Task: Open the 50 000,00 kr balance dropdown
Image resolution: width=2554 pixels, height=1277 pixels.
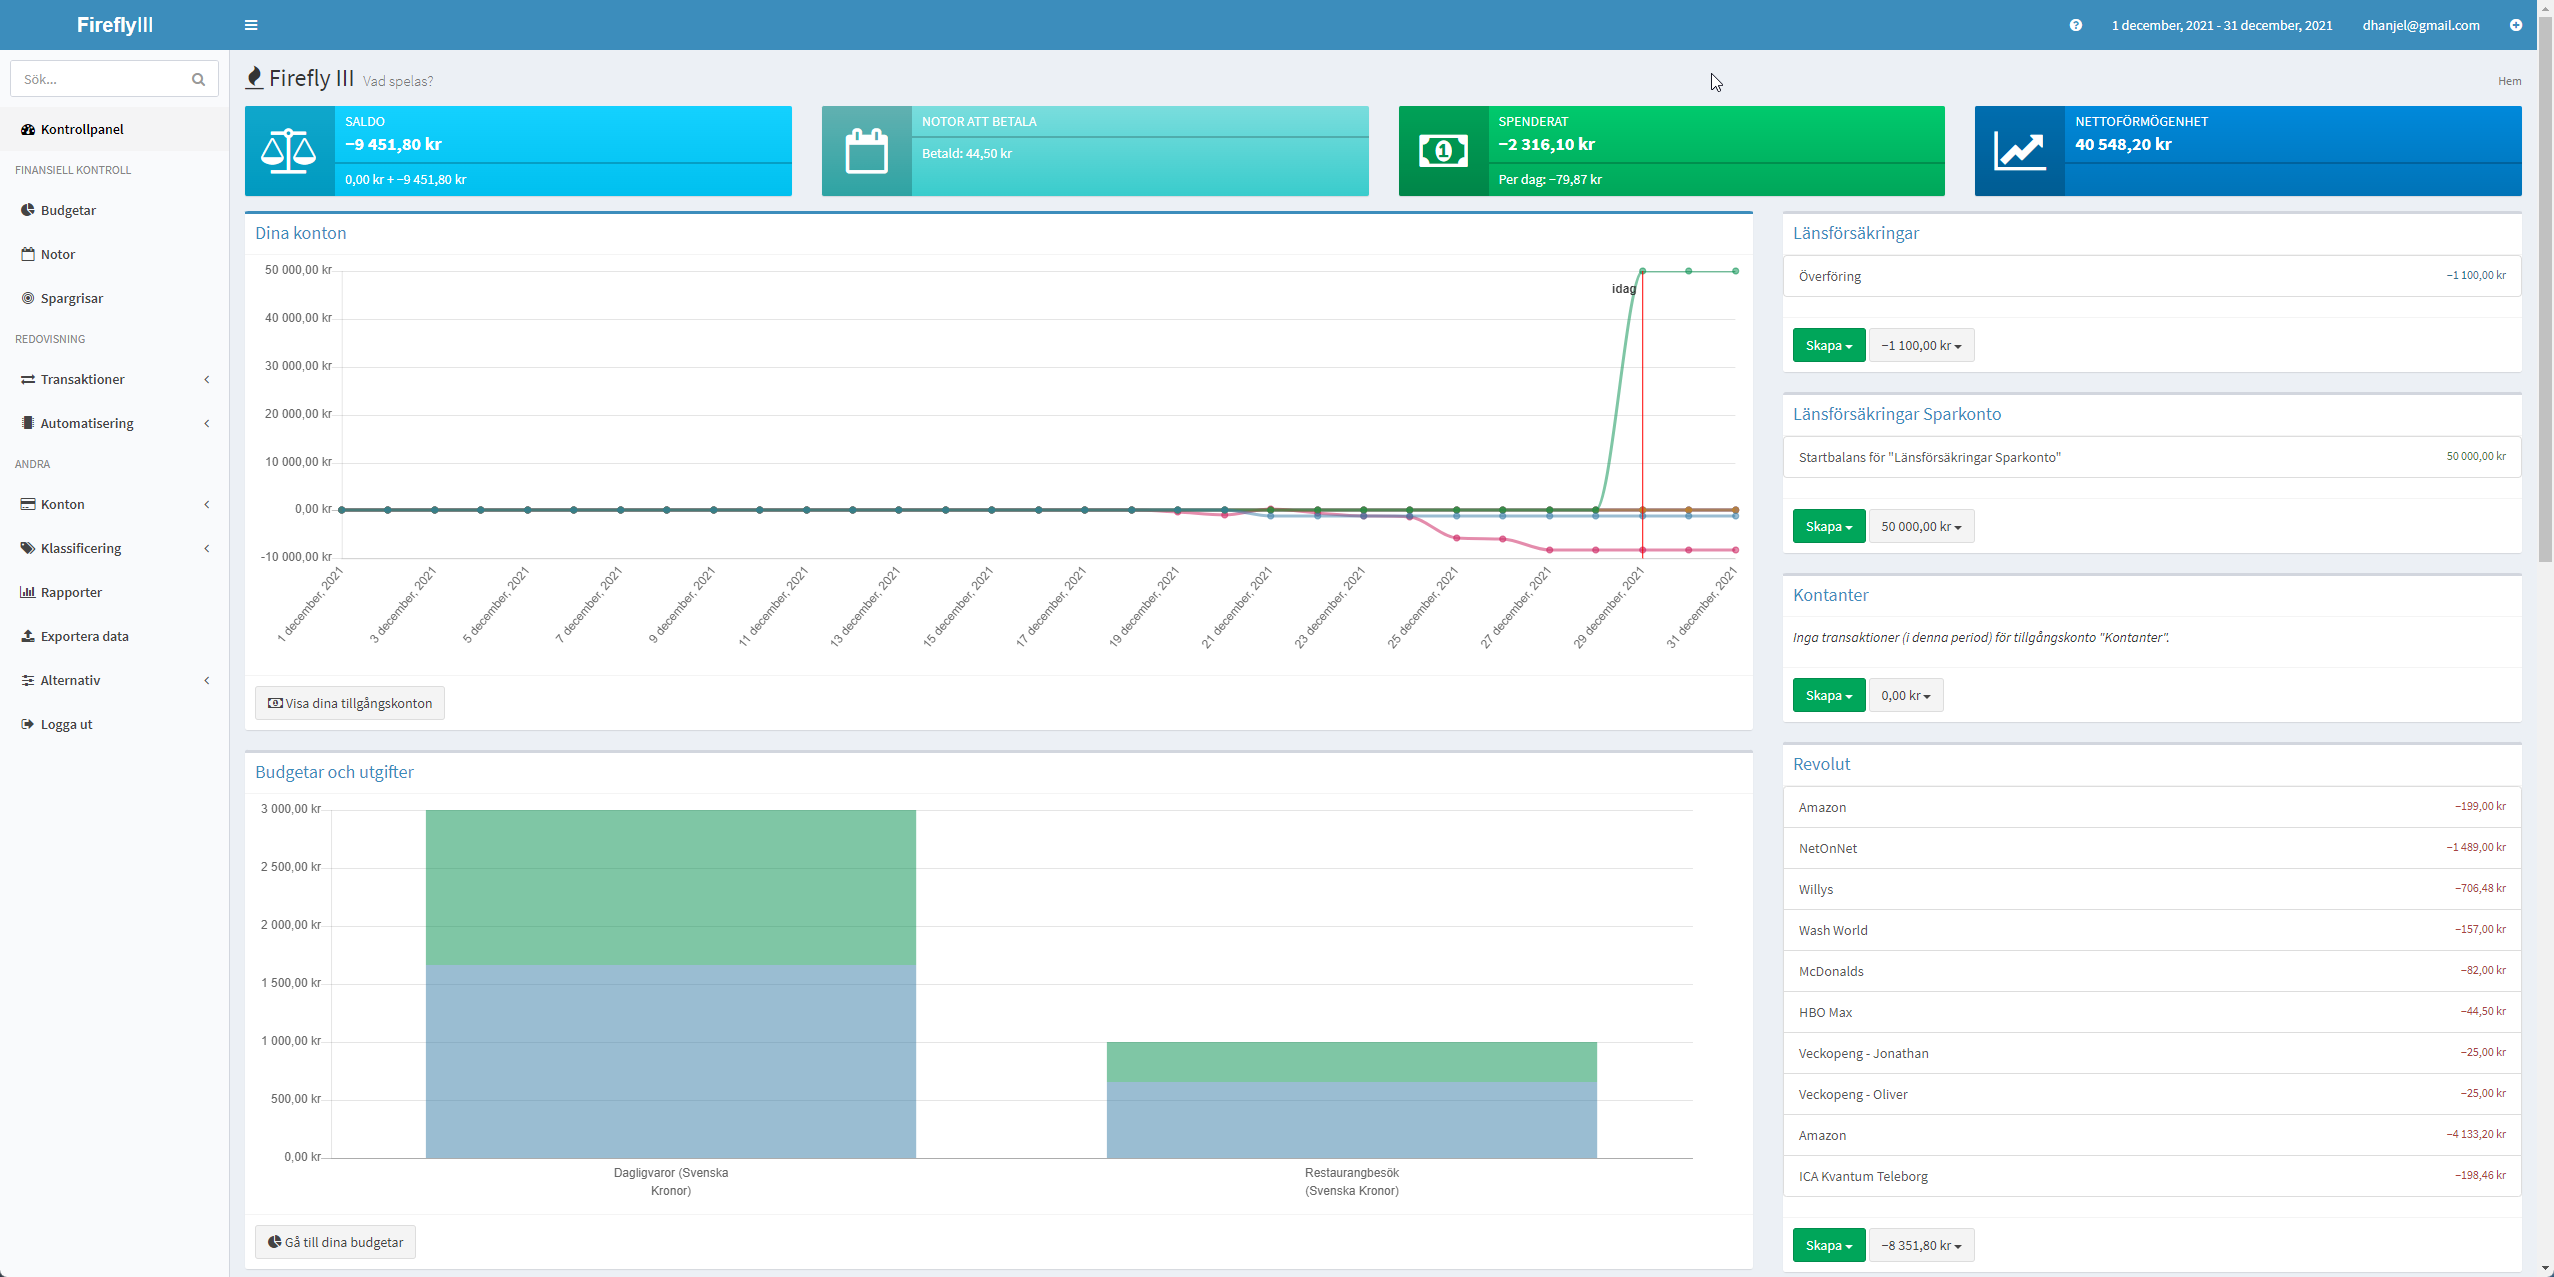Action: point(1920,526)
